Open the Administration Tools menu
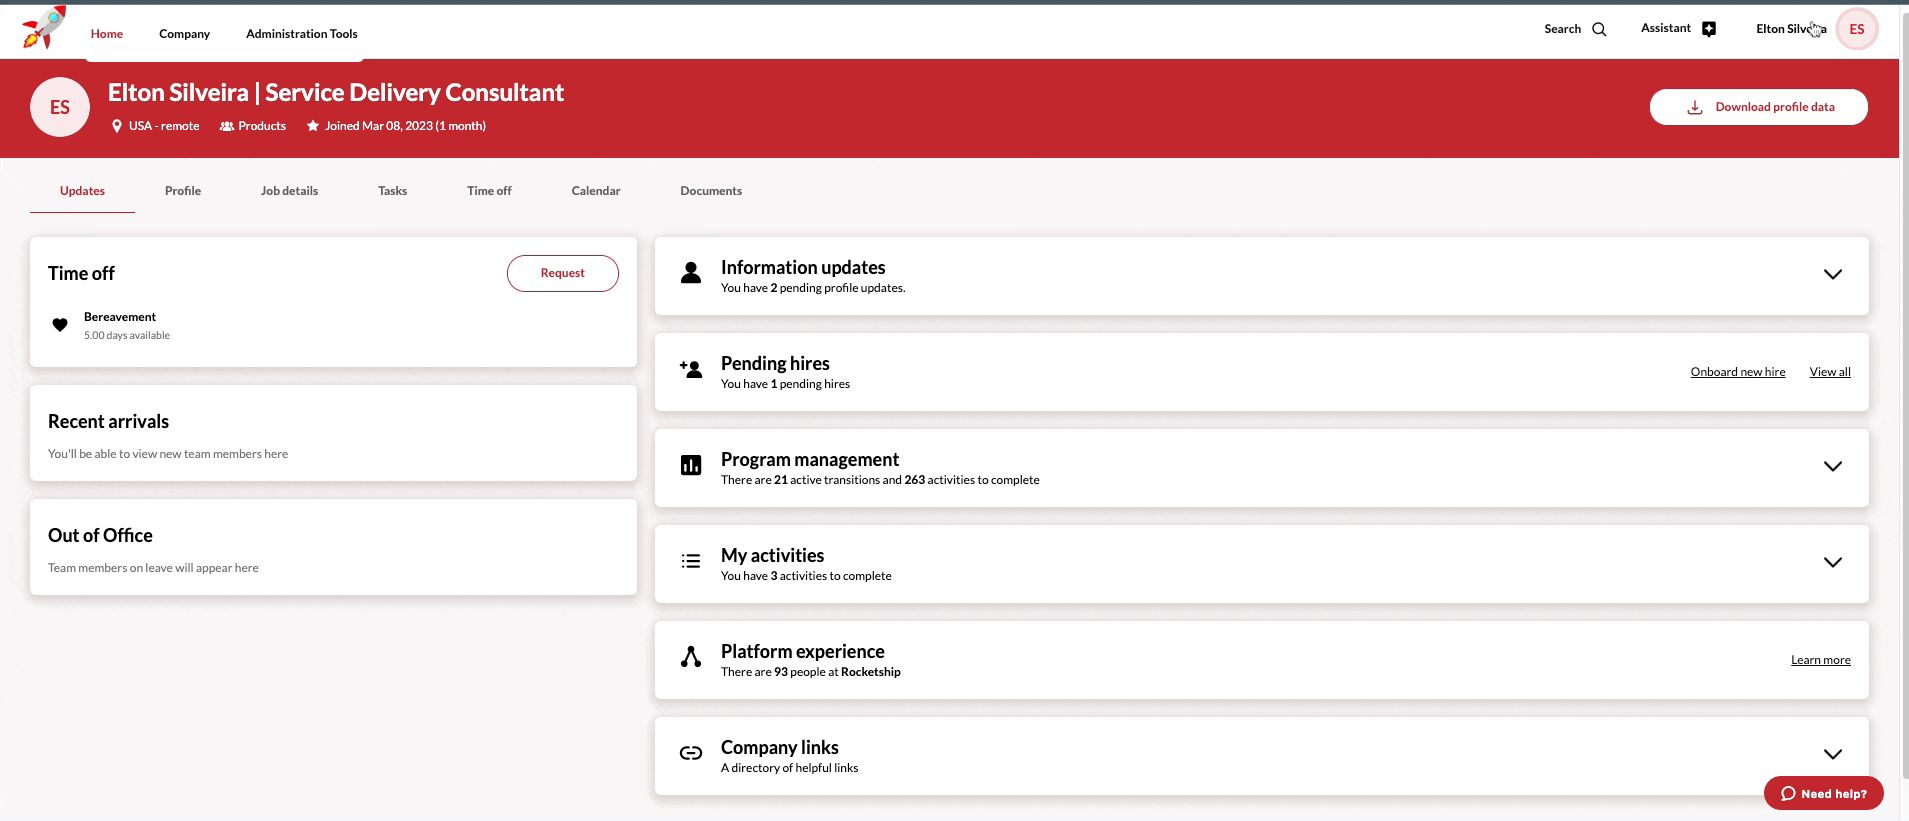This screenshot has width=1909, height=821. (x=301, y=34)
